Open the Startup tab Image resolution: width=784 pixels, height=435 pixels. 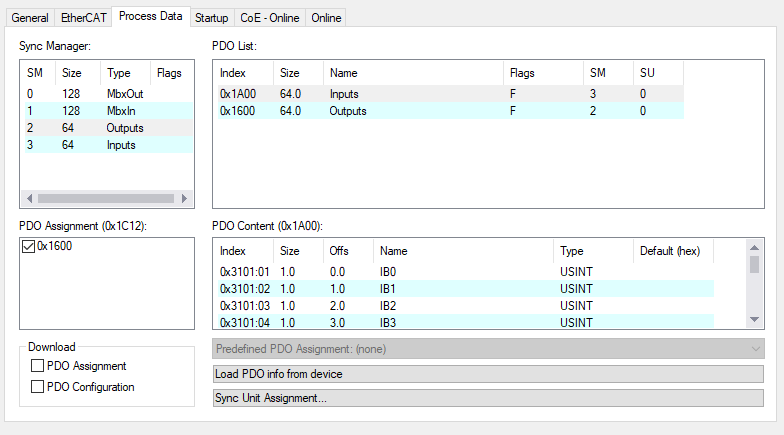pos(212,18)
